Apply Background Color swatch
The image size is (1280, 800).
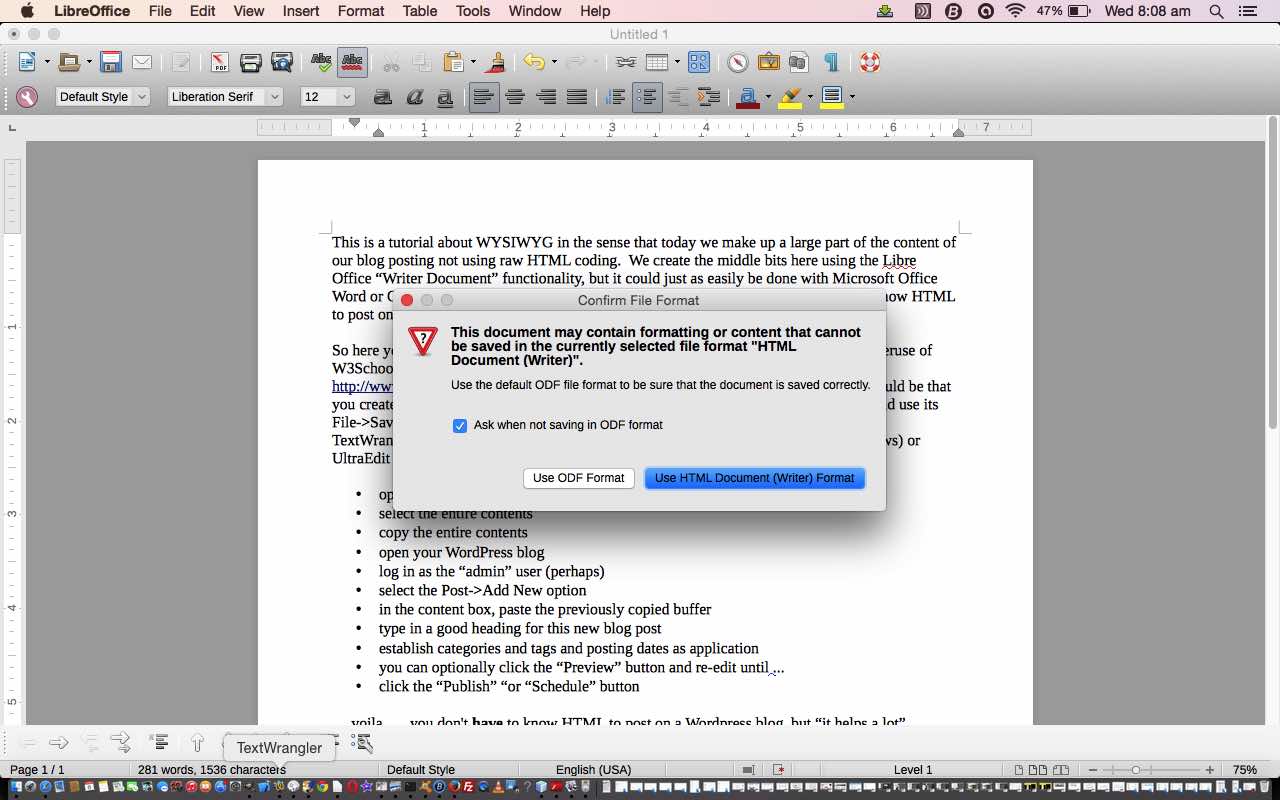[832, 97]
